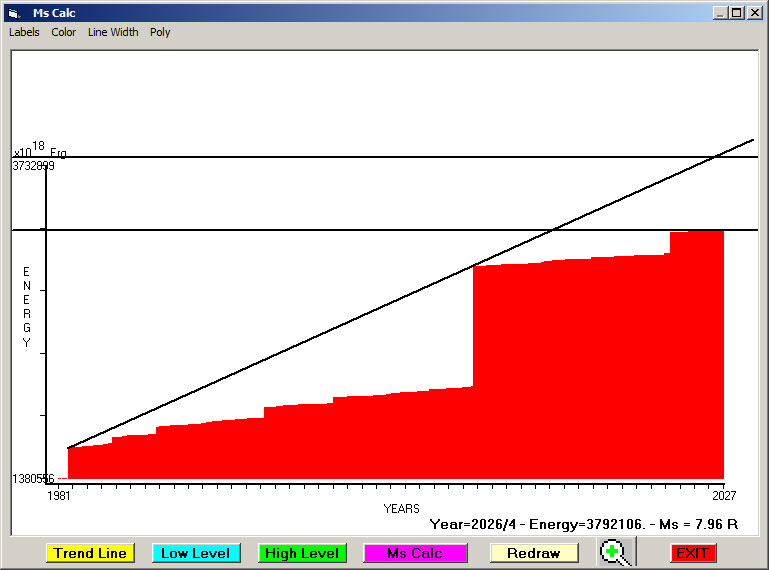Click the 1981 start year axis label
Image resolution: width=769 pixels, height=570 pixels.
[60, 495]
